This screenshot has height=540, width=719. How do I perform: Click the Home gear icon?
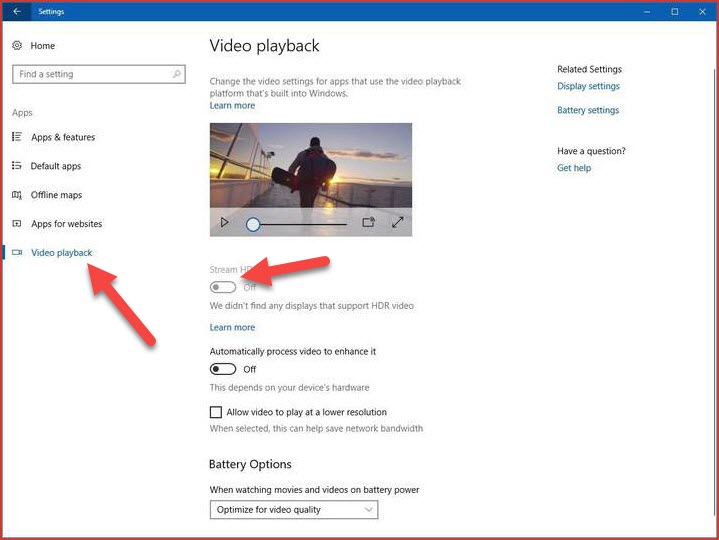coord(17,46)
